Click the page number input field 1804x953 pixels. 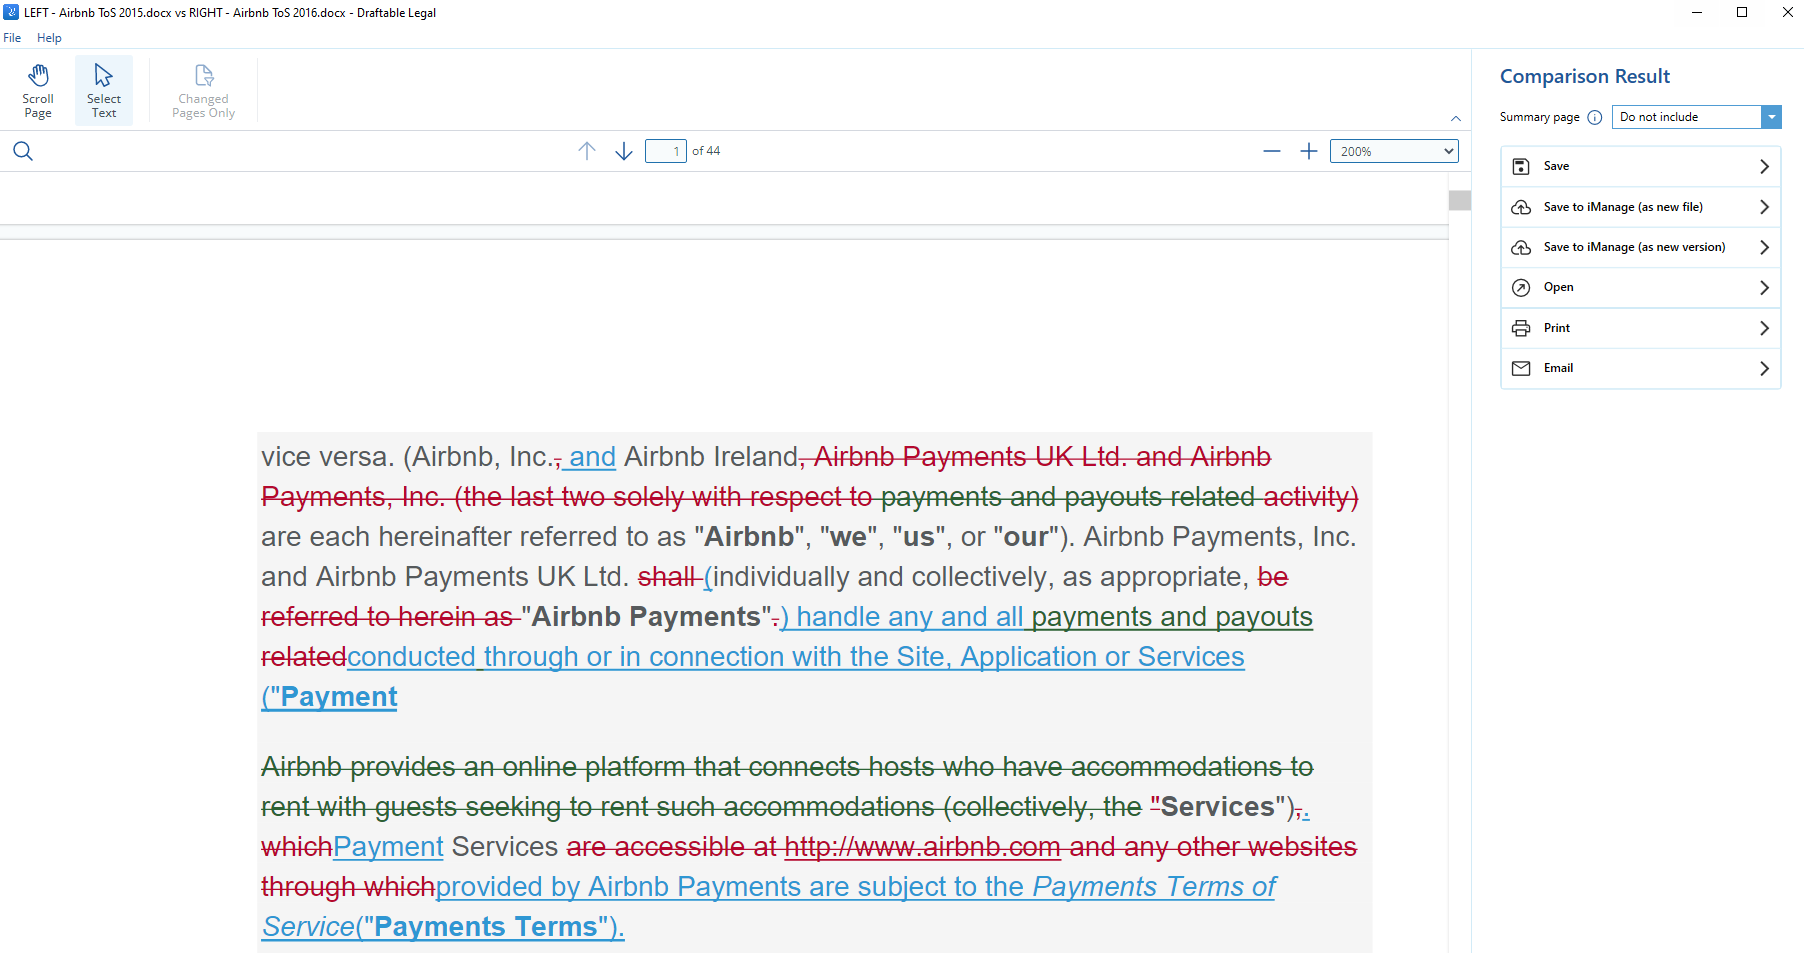[x=666, y=151]
